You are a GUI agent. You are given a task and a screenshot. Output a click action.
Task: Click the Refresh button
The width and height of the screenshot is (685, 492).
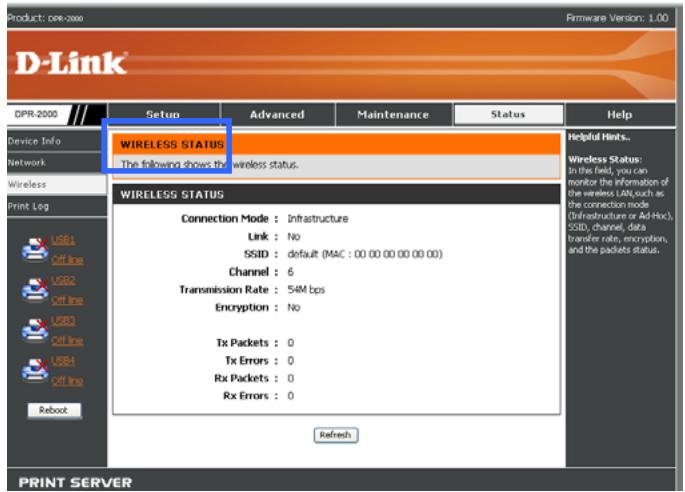pyautogui.click(x=336, y=435)
